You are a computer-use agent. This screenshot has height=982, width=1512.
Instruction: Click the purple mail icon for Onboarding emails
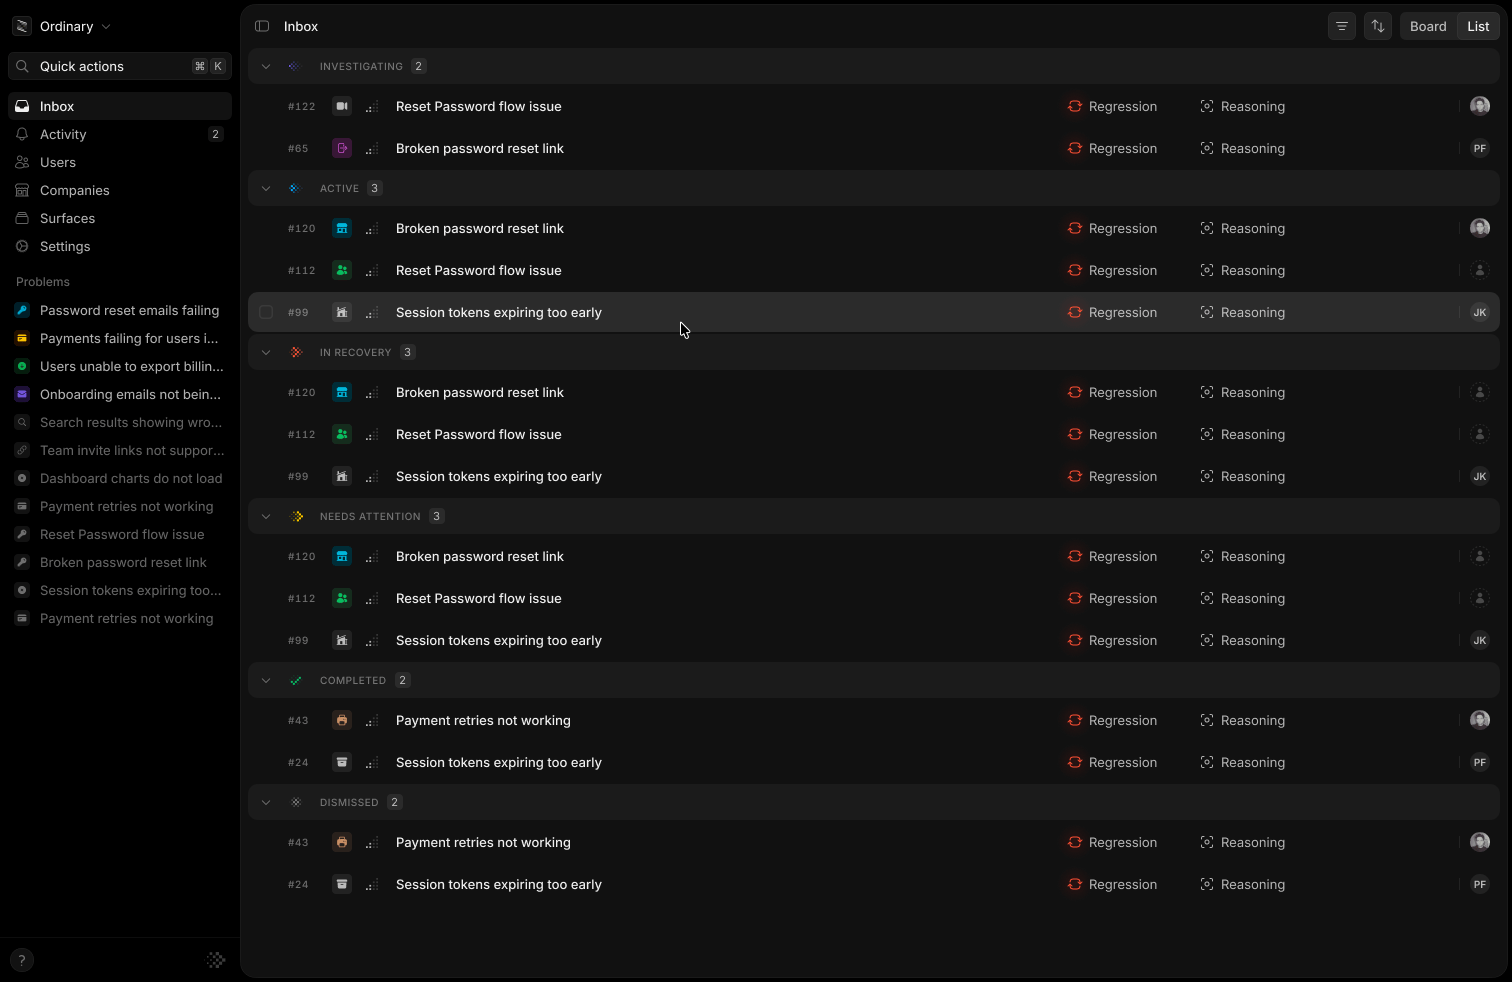pos(22,394)
